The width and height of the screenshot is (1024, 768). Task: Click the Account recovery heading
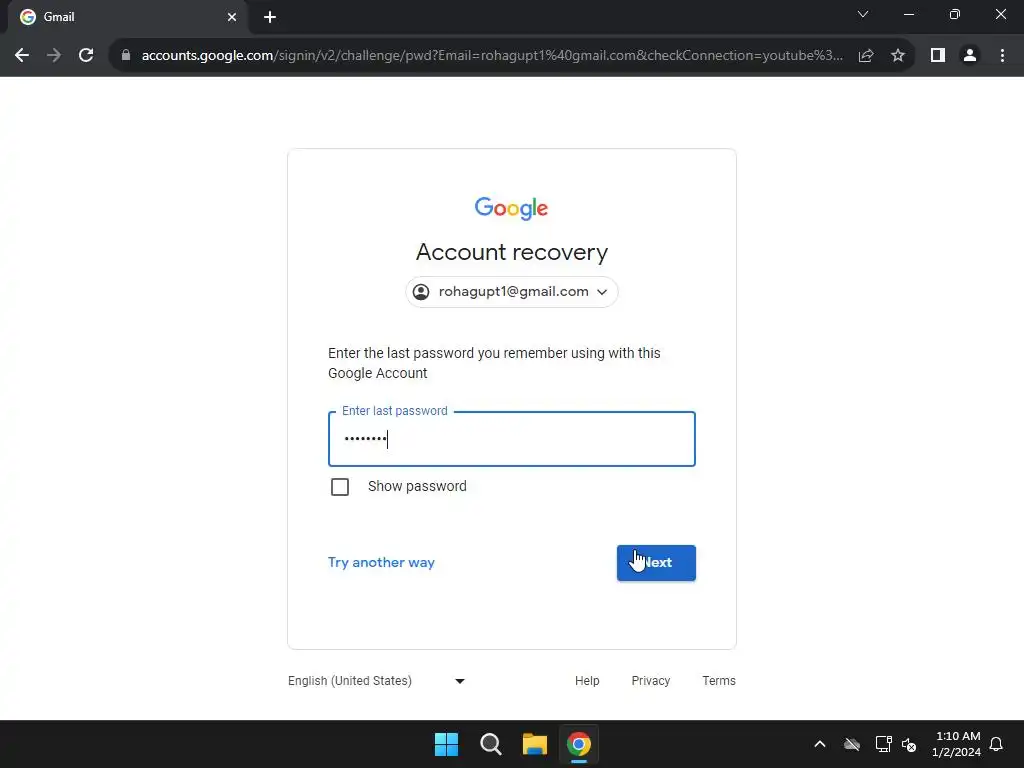(512, 252)
